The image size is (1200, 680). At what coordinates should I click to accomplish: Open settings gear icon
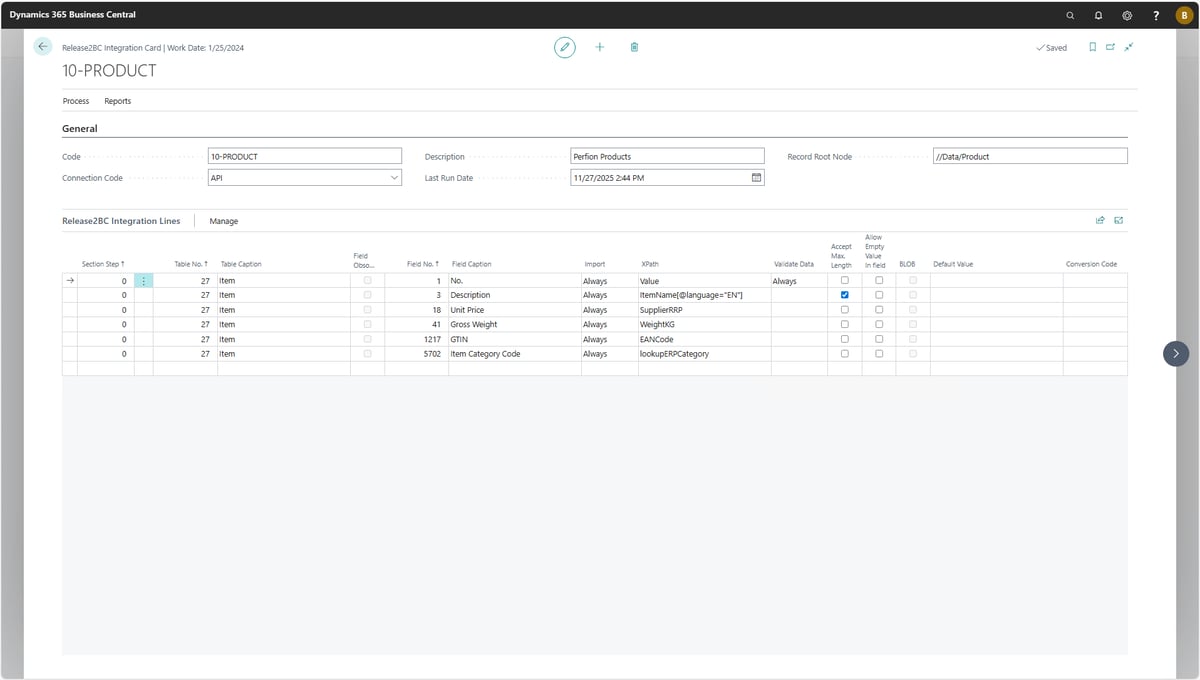click(x=1127, y=15)
